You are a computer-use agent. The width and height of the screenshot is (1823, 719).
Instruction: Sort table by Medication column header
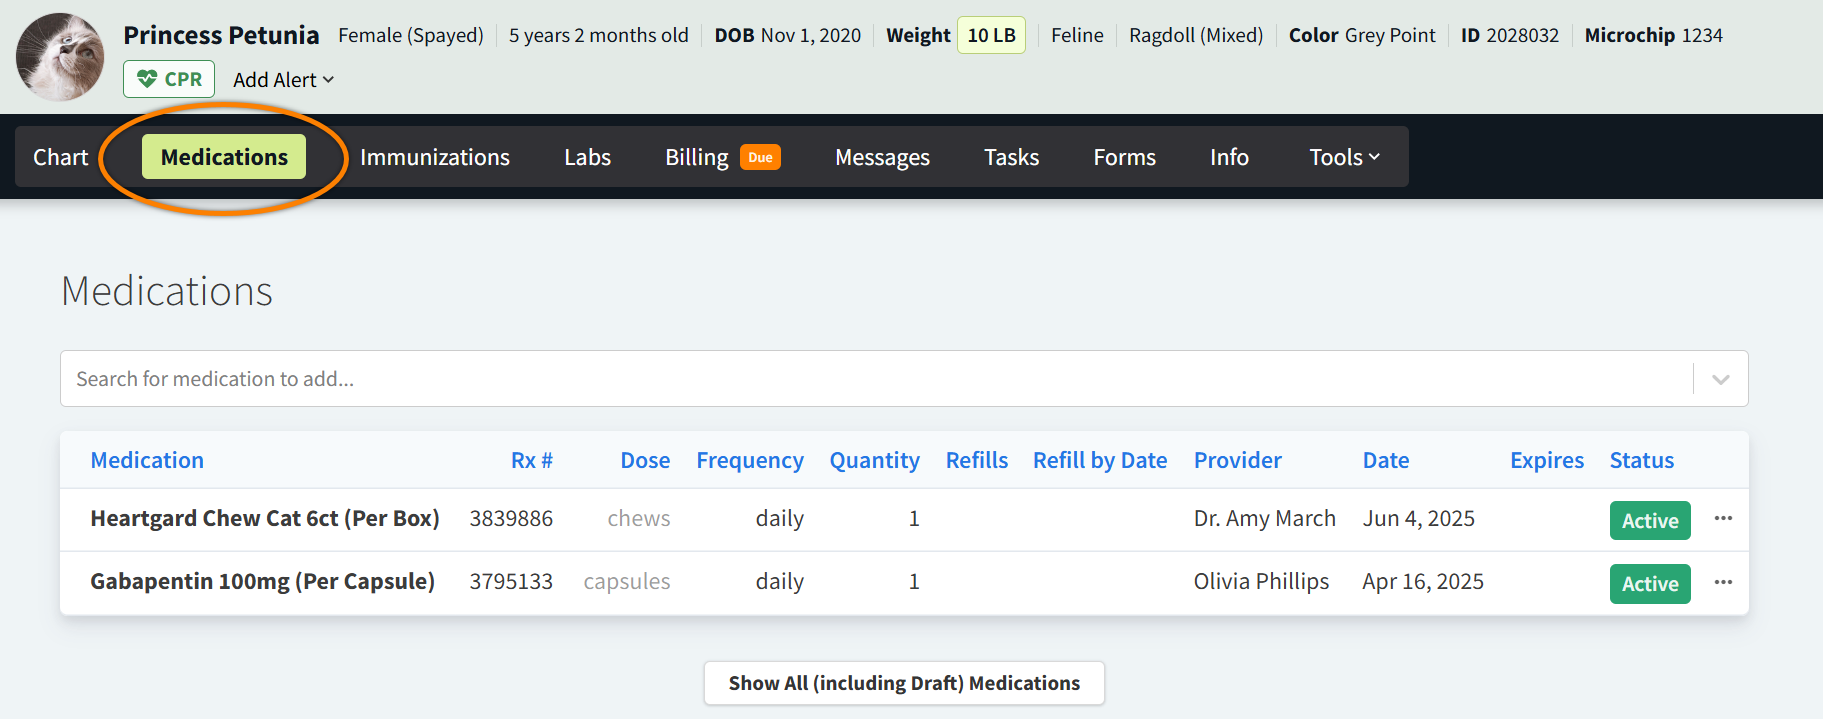tap(147, 460)
